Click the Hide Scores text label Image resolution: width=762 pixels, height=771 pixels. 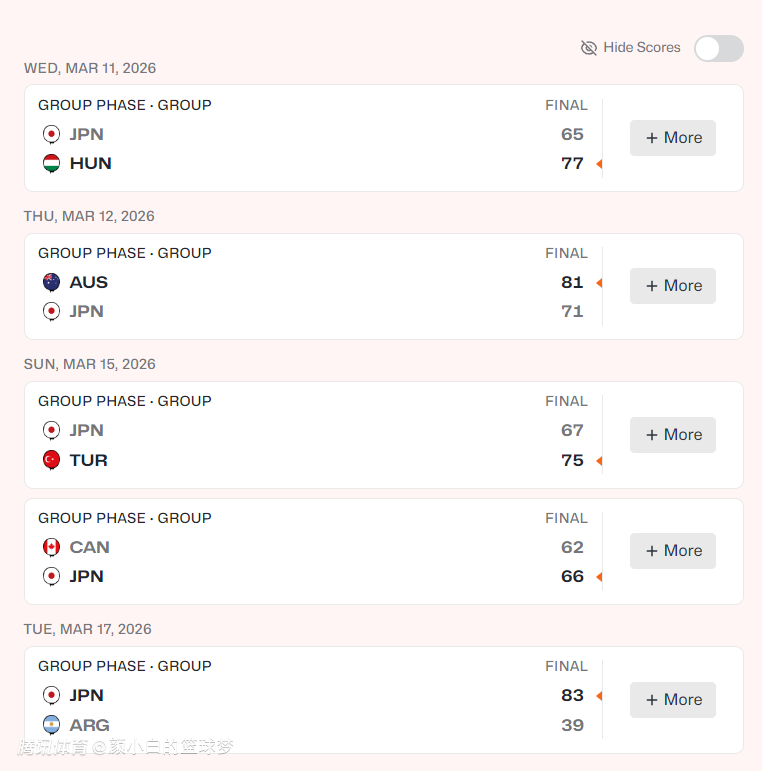[642, 48]
